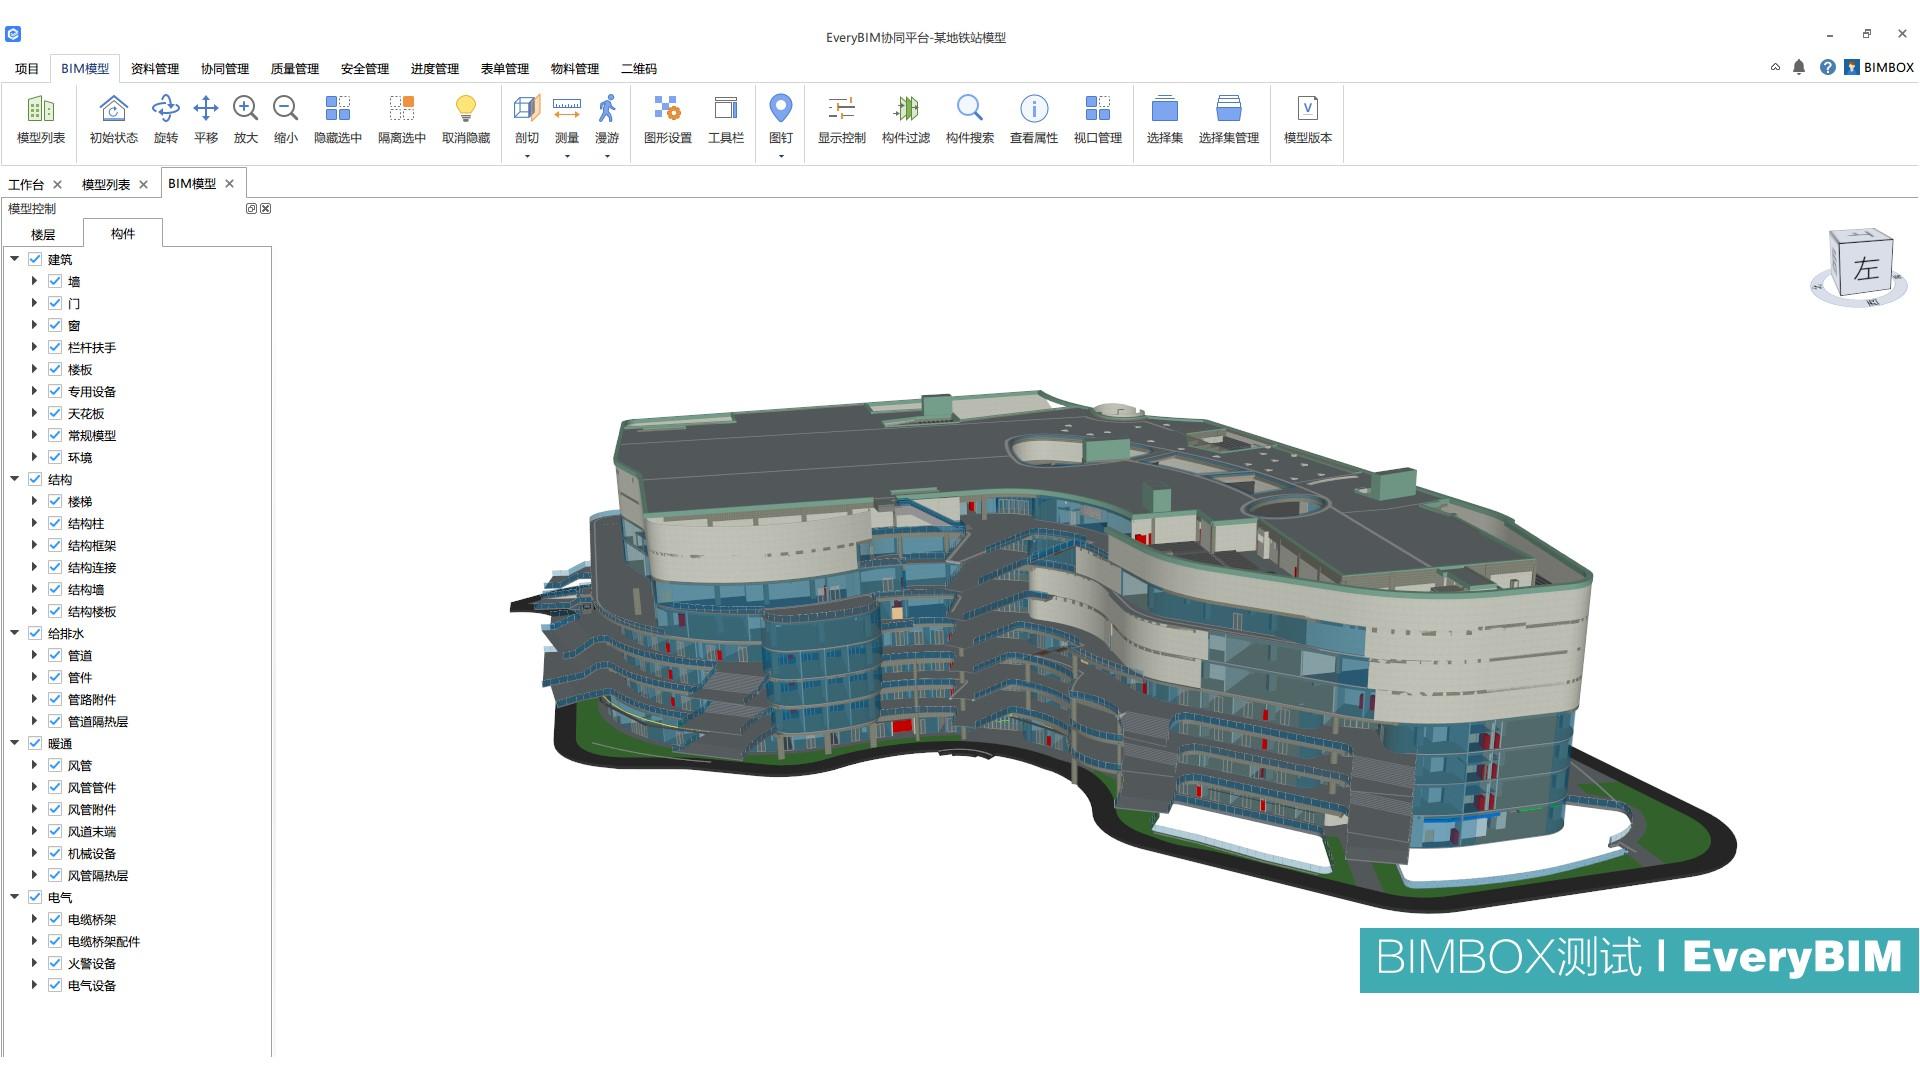Toggle visibility of 结构柱 components
This screenshot has width=1920, height=1080.
pos(55,523)
